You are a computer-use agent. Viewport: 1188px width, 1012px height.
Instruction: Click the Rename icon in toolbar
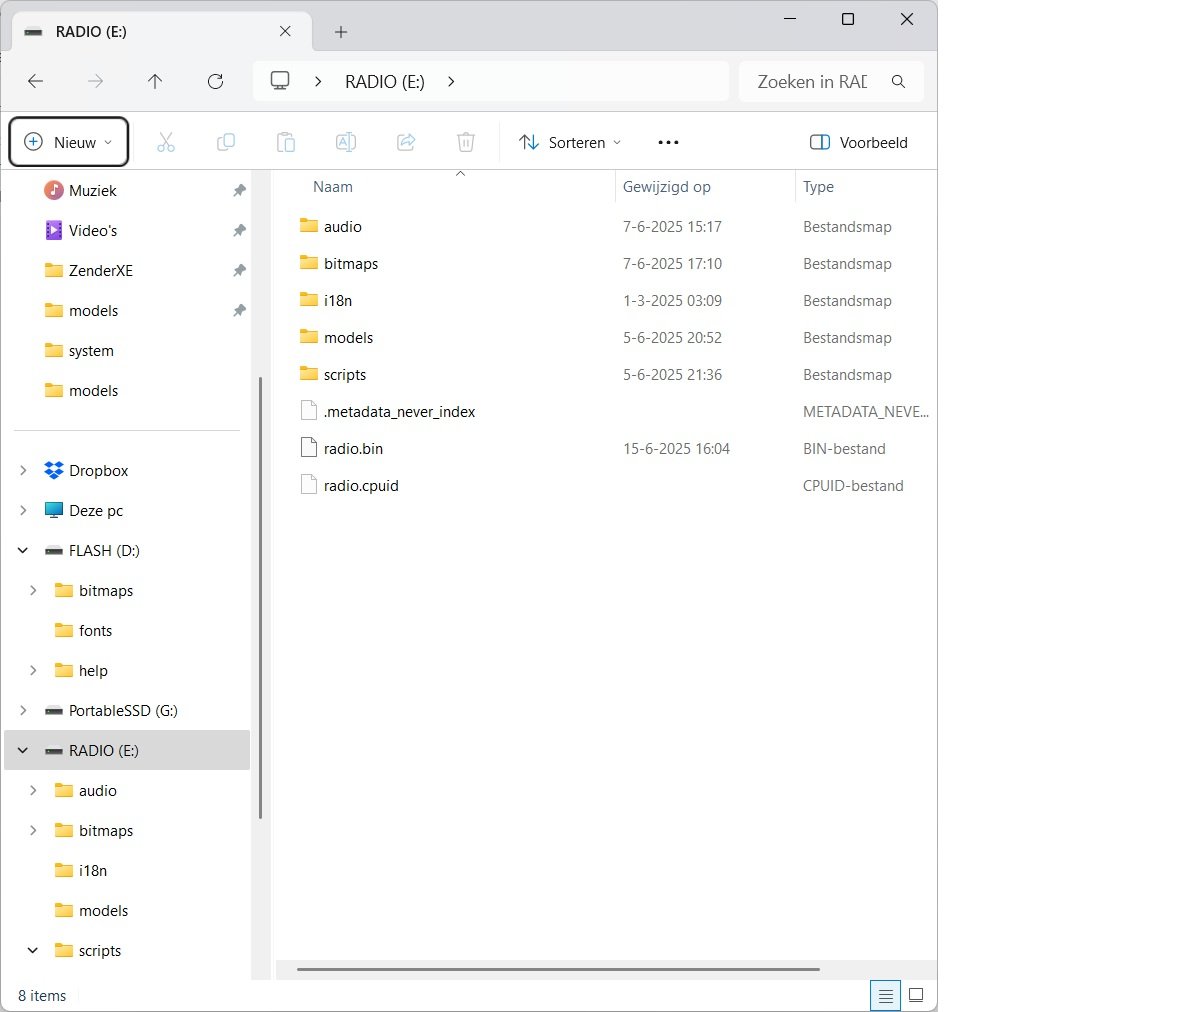345,142
